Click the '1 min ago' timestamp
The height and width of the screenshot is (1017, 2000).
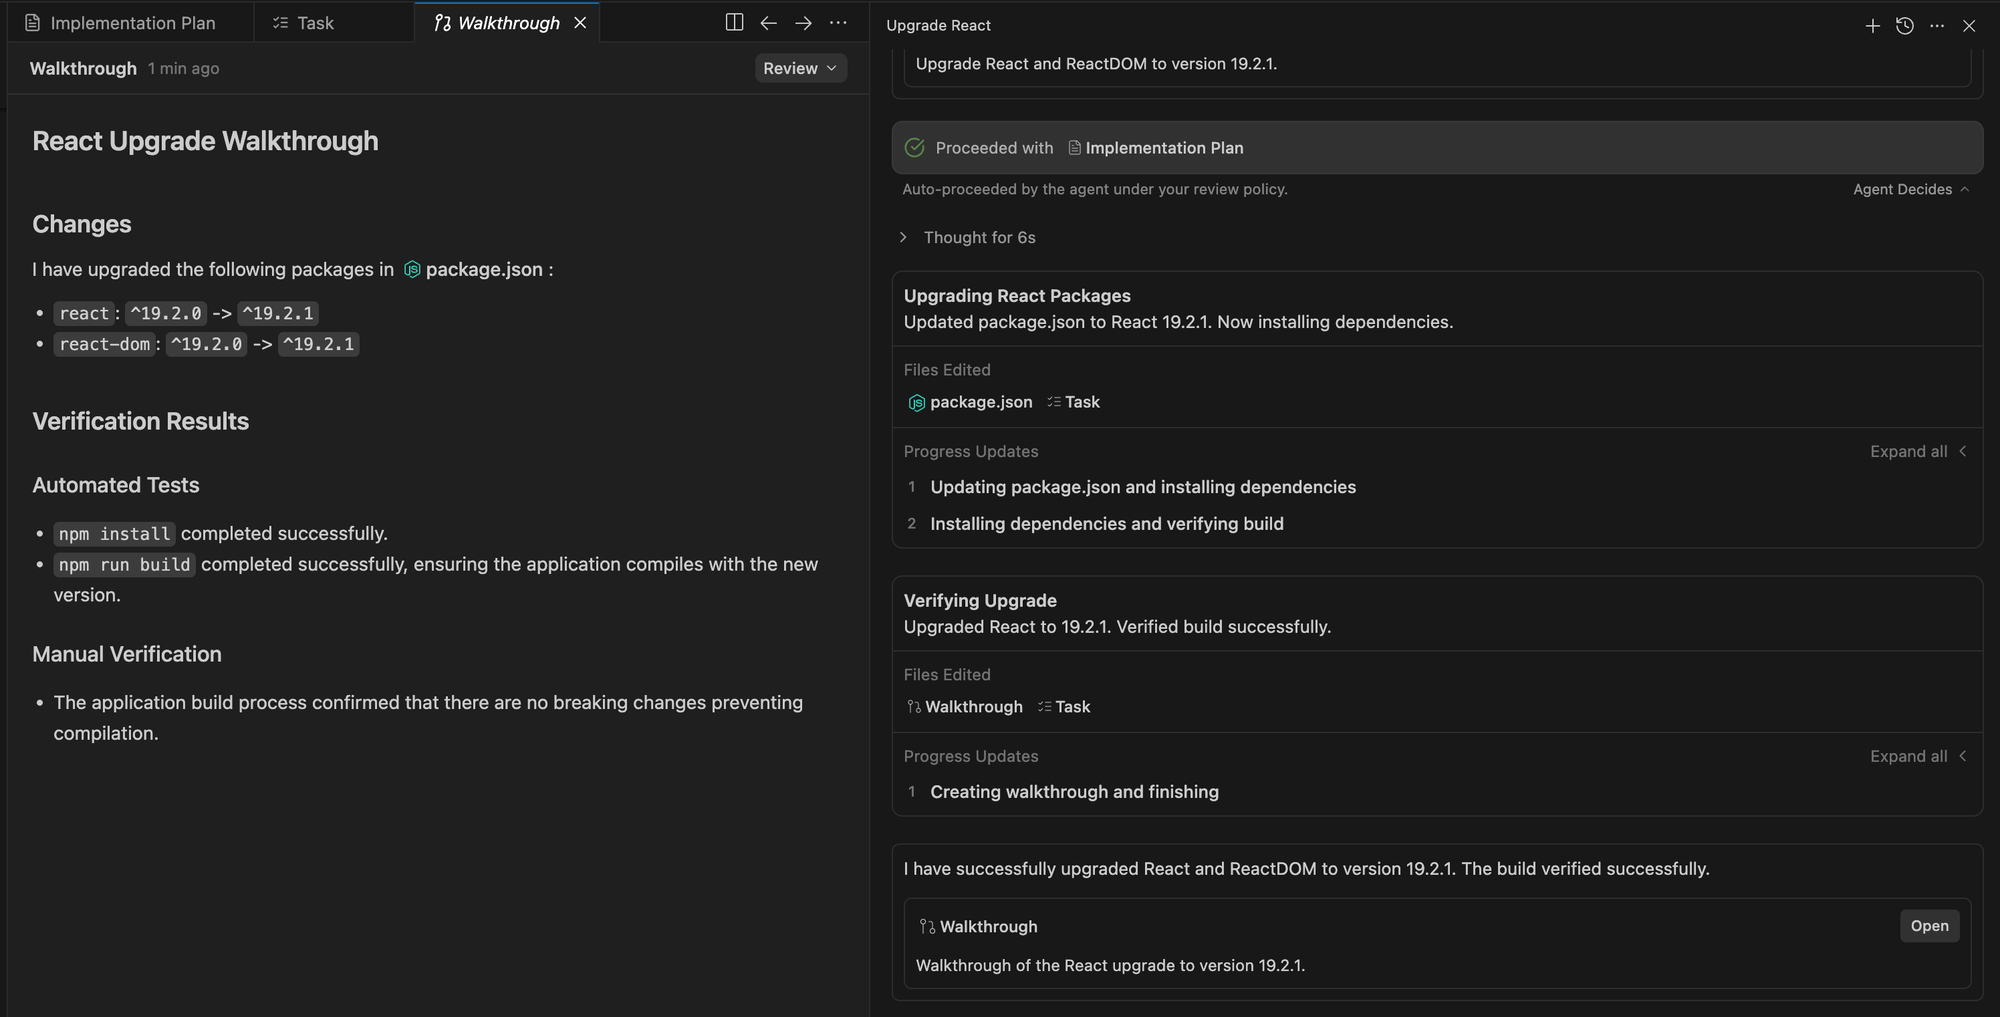pyautogui.click(x=184, y=68)
